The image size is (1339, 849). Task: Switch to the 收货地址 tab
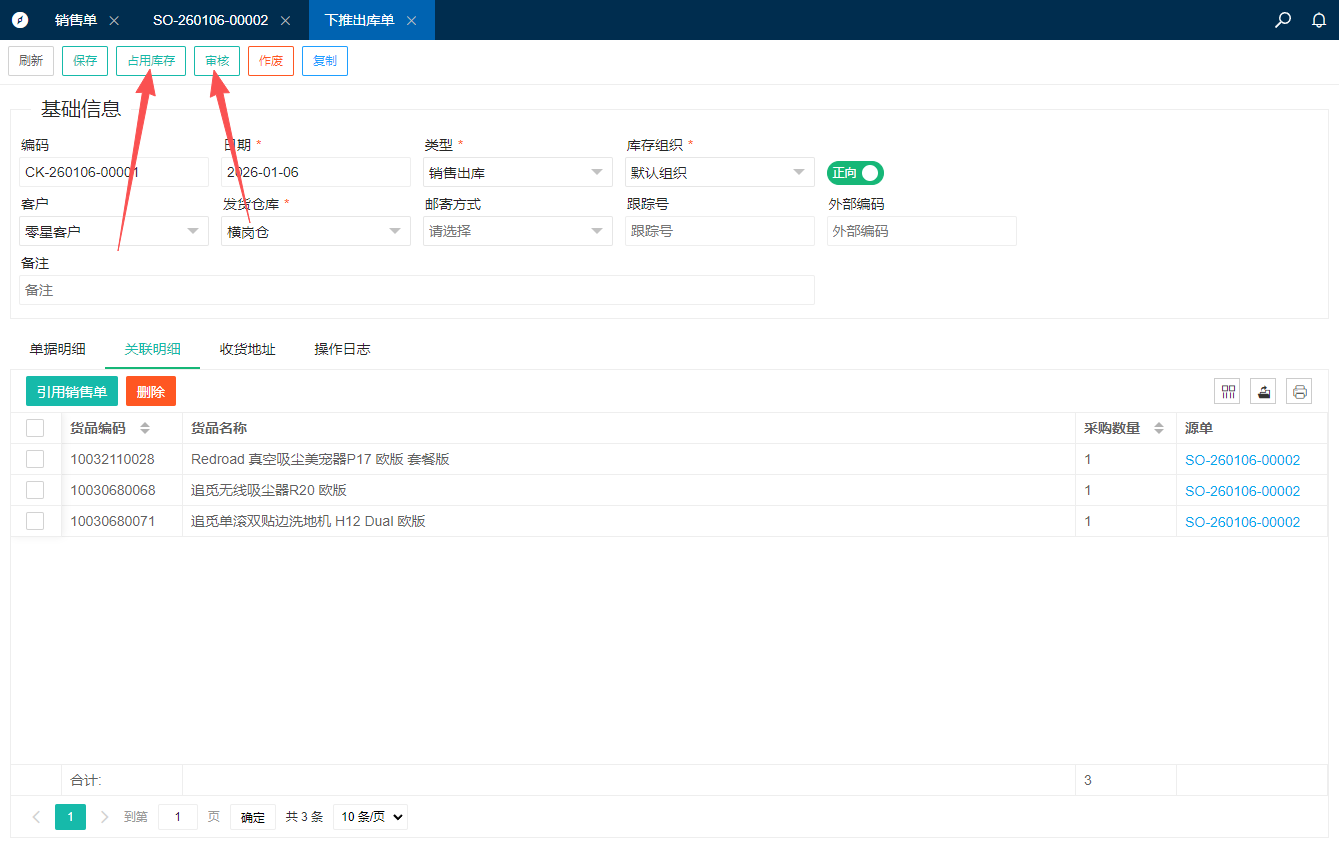pos(247,349)
